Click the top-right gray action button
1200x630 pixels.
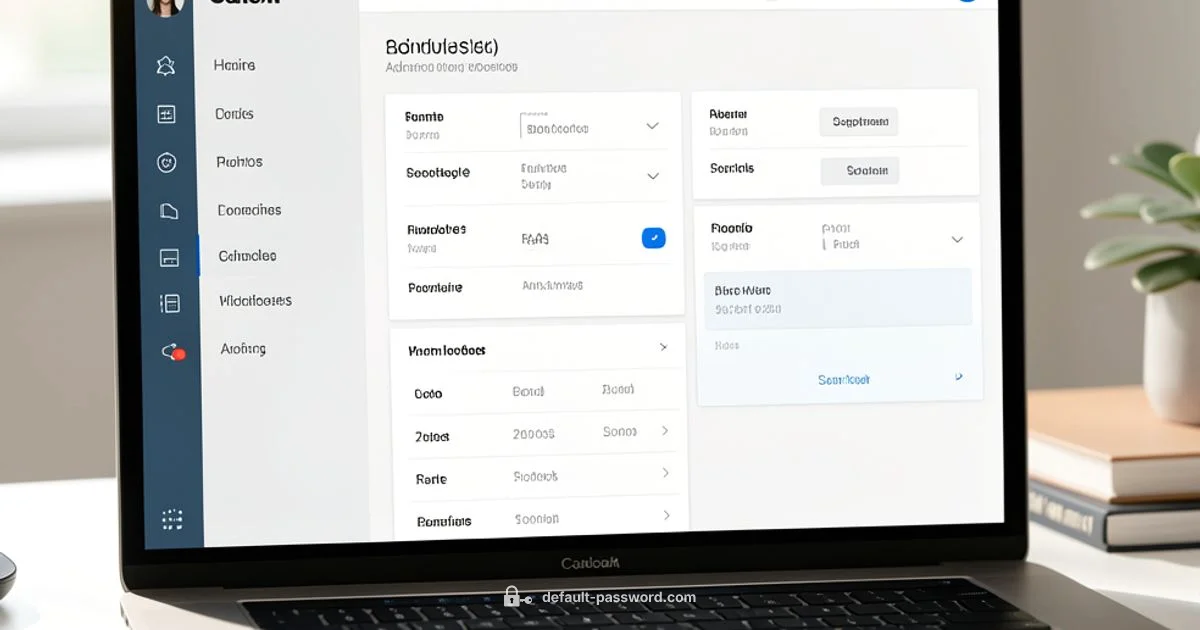[x=859, y=121]
